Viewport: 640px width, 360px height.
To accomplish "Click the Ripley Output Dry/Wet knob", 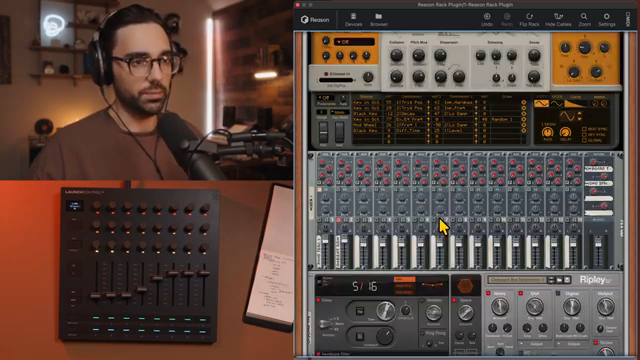I will 605,307.
